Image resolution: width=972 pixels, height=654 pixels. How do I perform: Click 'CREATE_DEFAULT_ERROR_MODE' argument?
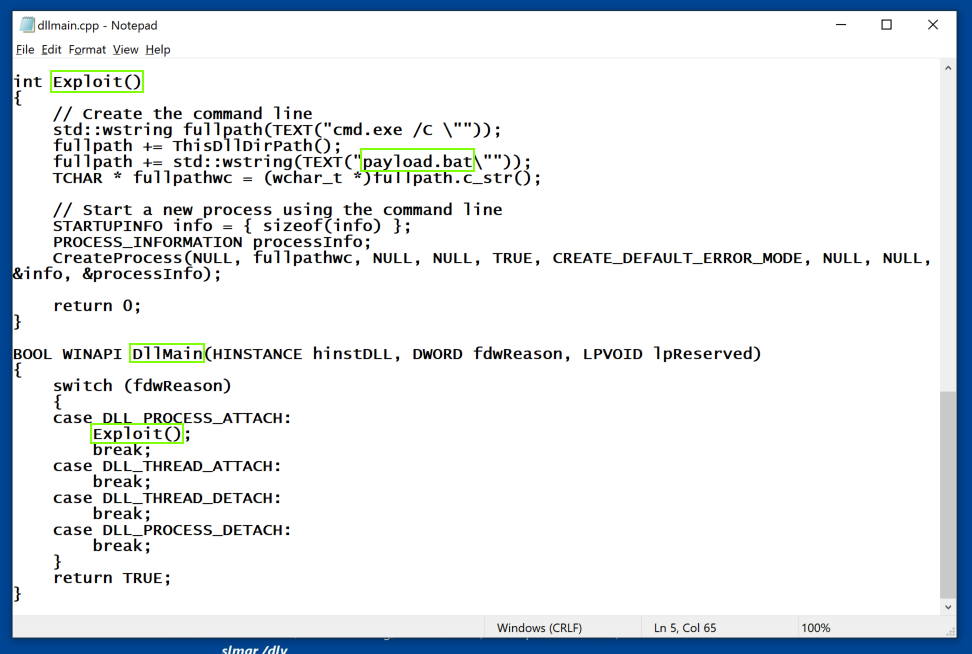point(677,258)
